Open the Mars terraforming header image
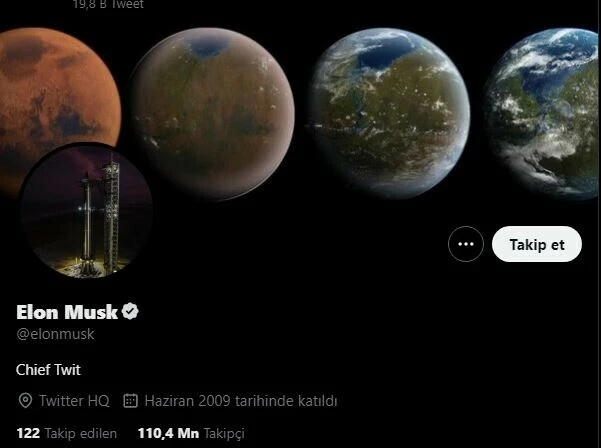 coord(299,111)
